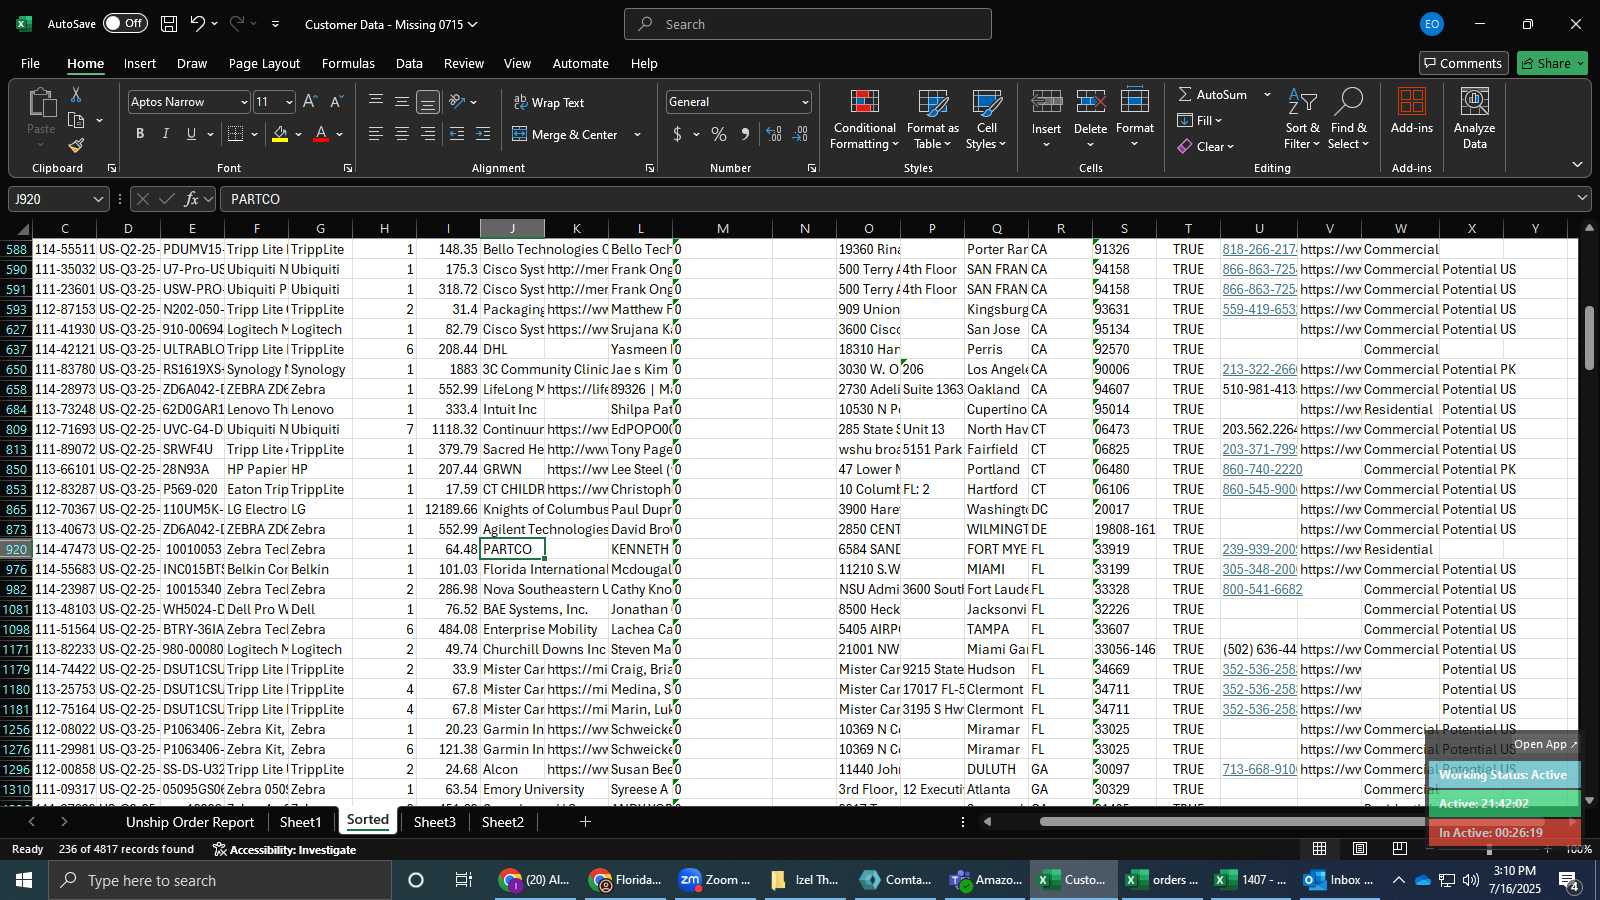
Task: Toggle Middle Align
Action: click(401, 102)
